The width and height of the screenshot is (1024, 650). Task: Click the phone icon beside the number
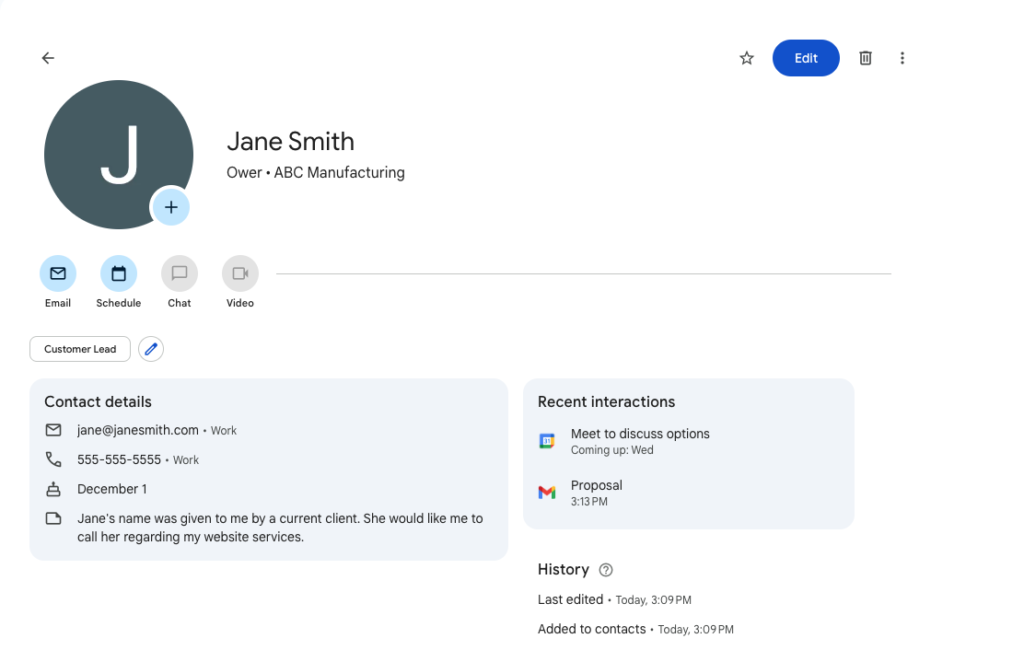(53, 460)
